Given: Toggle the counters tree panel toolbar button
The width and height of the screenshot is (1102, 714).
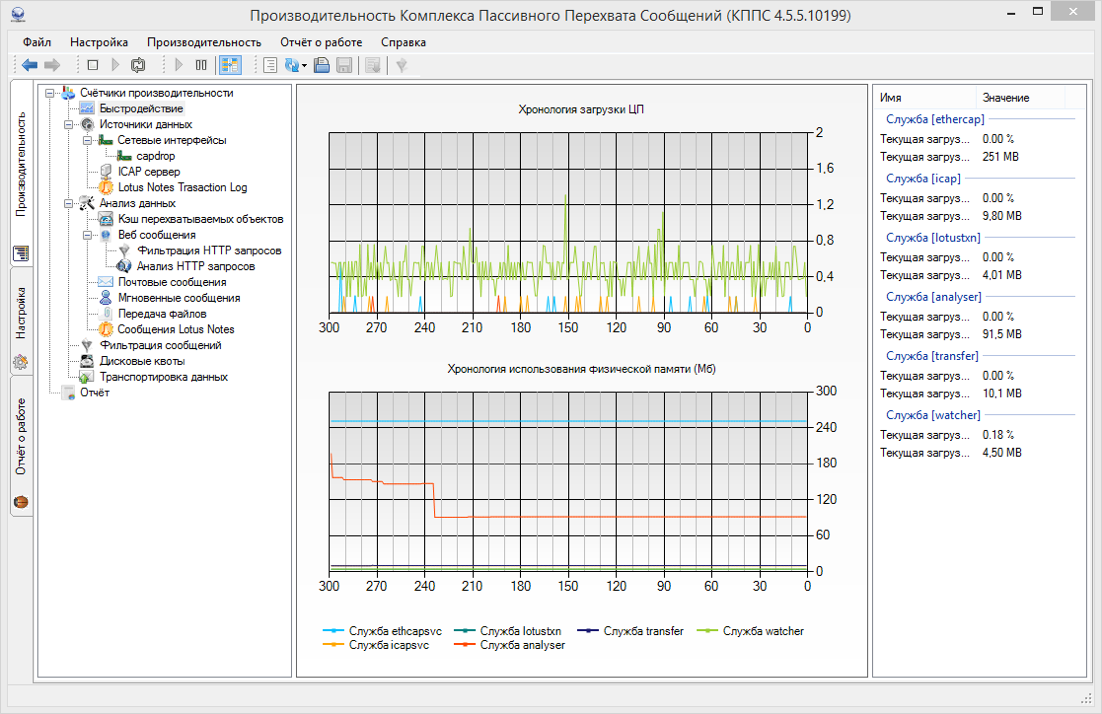Looking at the screenshot, I should pos(229,65).
